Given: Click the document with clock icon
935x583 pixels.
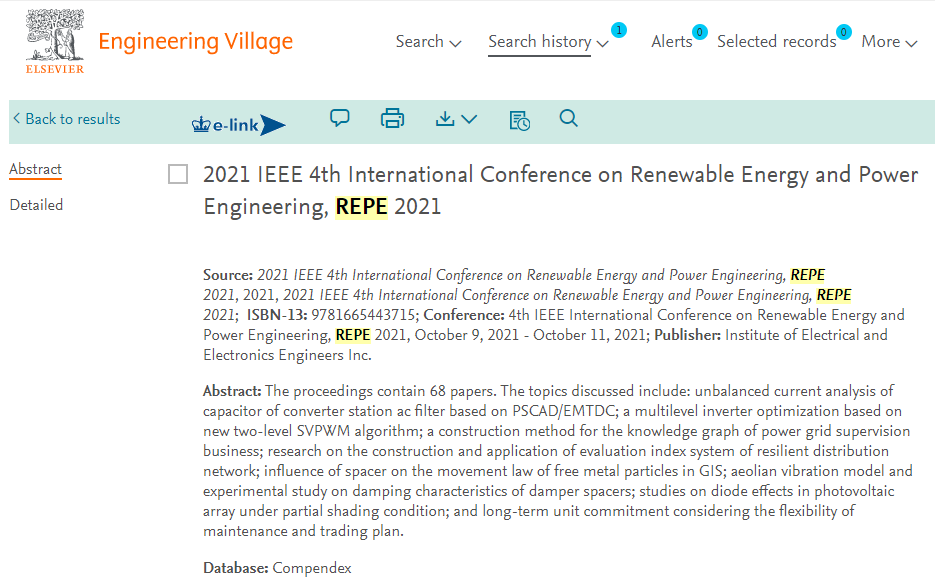Looking at the screenshot, I should (x=519, y=120).
